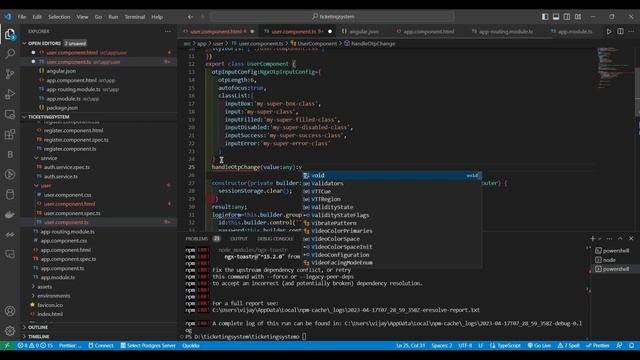Toggle primary side bar layout icon
Viewport: 640px width, 360px height.
[545, 17]
